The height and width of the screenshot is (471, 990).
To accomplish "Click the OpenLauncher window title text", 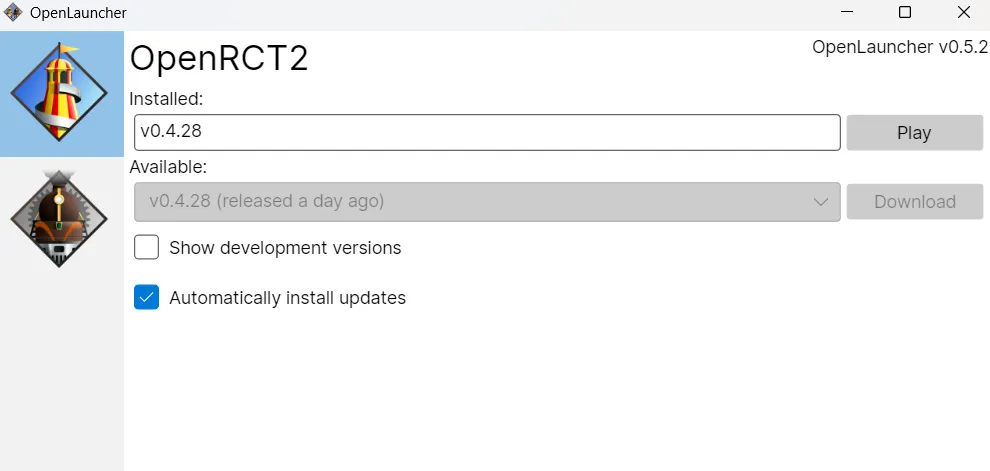I will pyautogui.click(x=79, y=13).
